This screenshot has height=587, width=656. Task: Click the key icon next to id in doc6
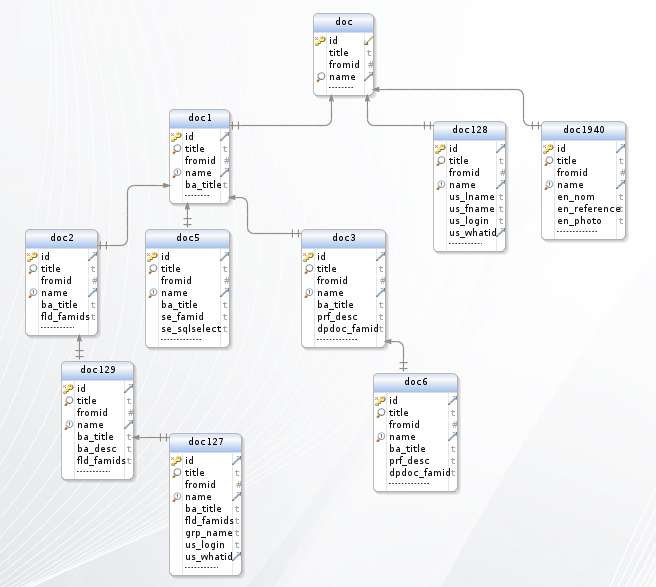[x=380, y=401]
